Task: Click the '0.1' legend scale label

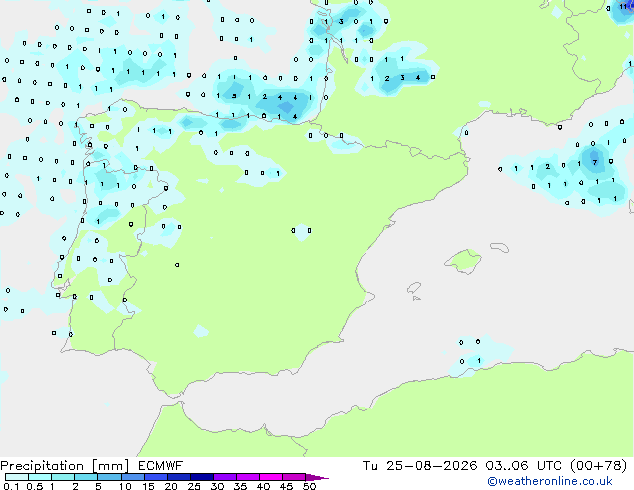Action: (11, 486)
